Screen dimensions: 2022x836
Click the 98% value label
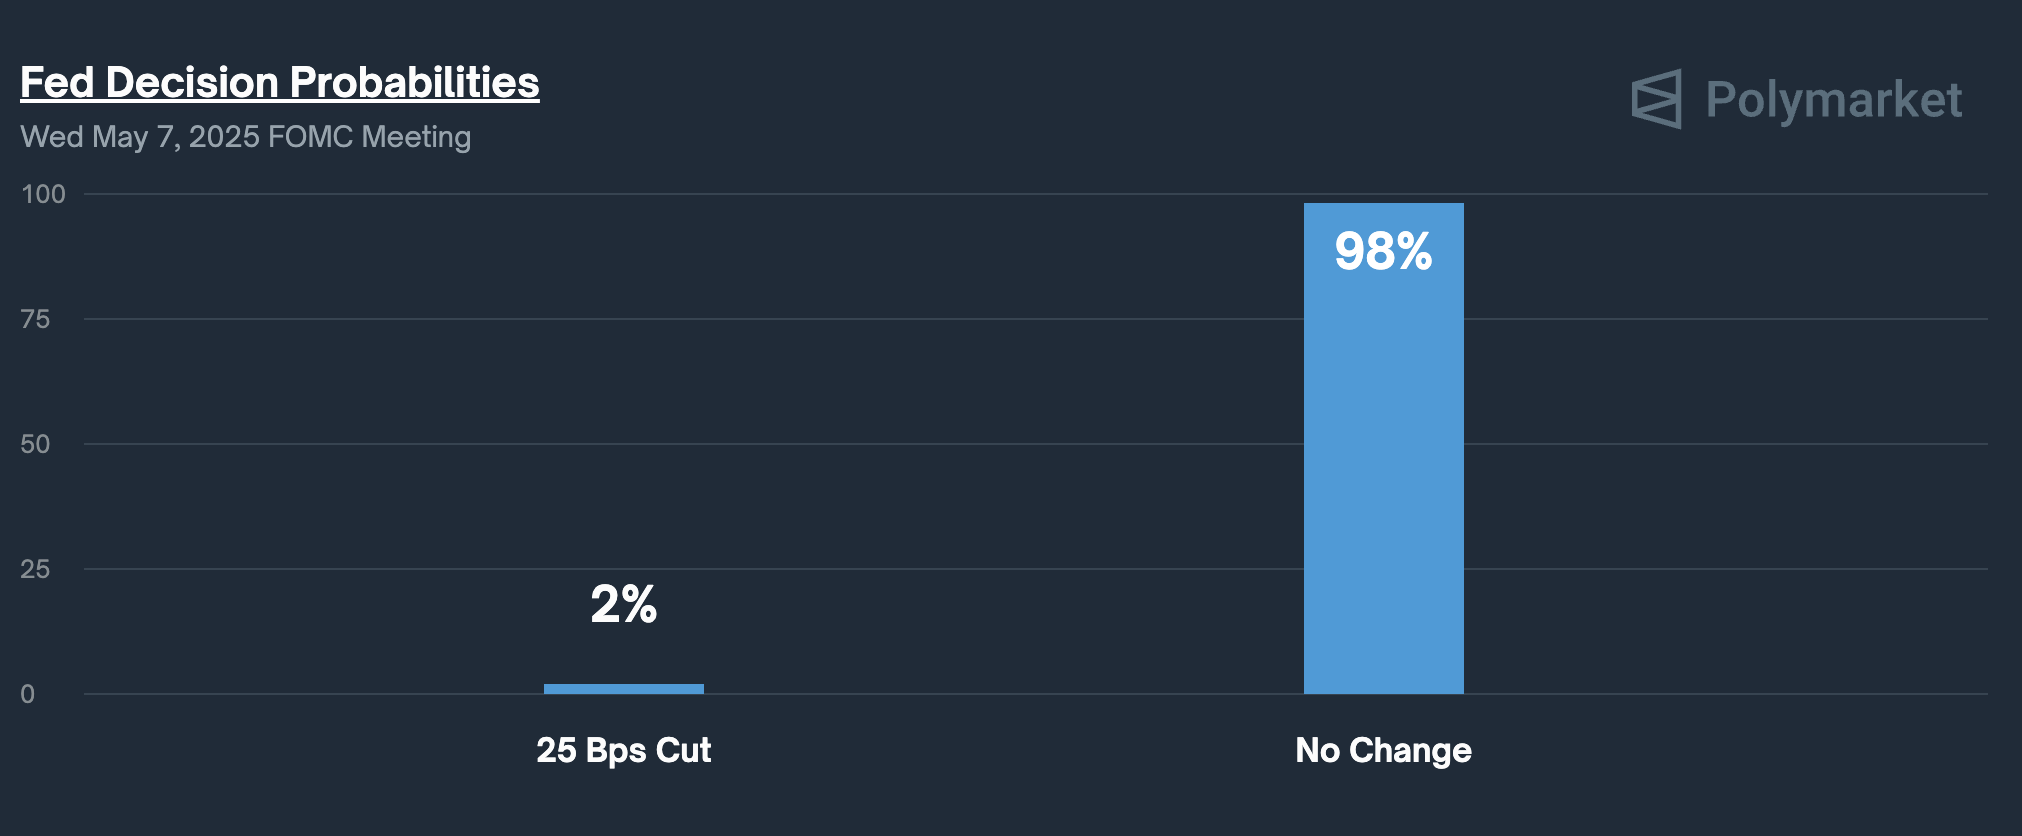[x=1383, y=251]
